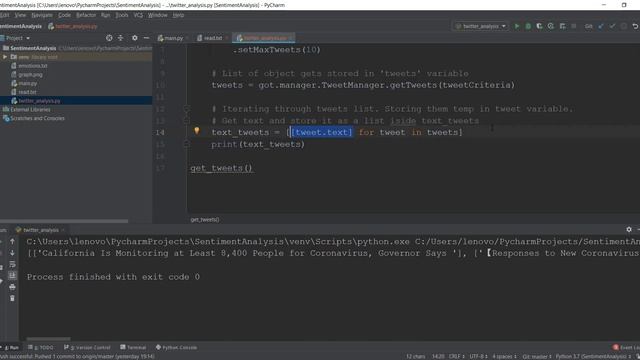Open Project panel settings gear
640x360 pixels.
tap(135, 38)
